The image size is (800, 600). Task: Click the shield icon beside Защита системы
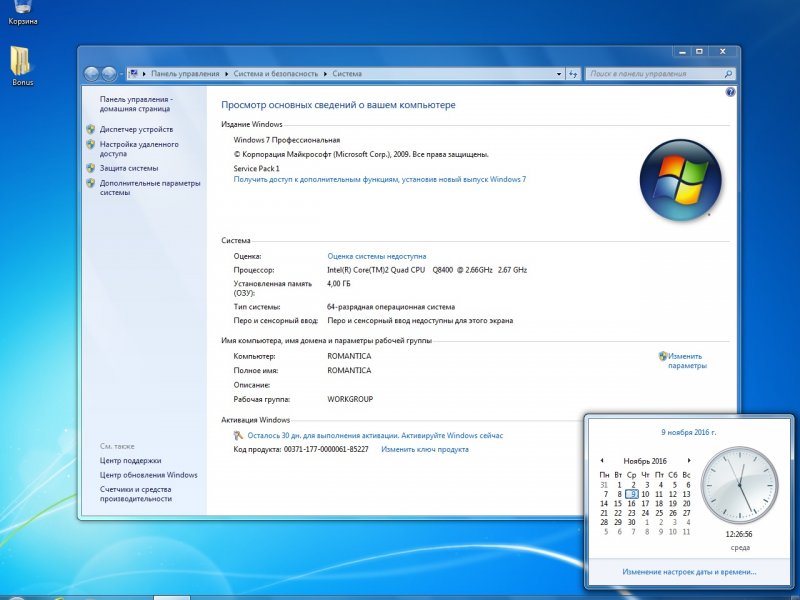(x=91, y=168)
